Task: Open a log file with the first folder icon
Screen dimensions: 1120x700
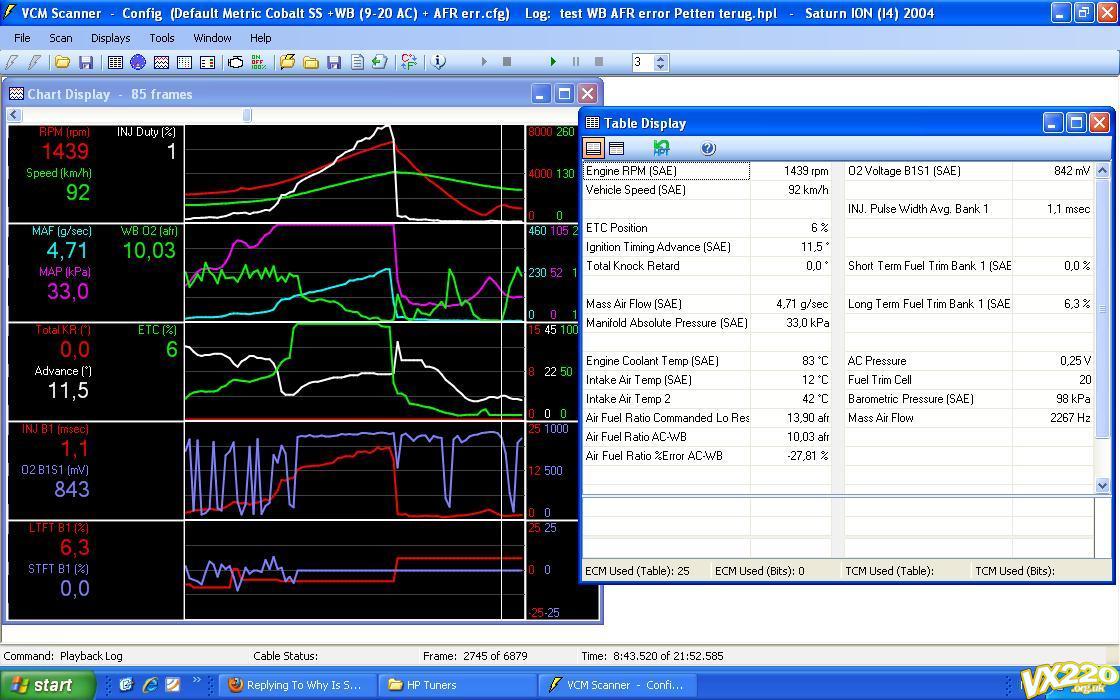Action: pyautogui.click(x=62, y=62)
